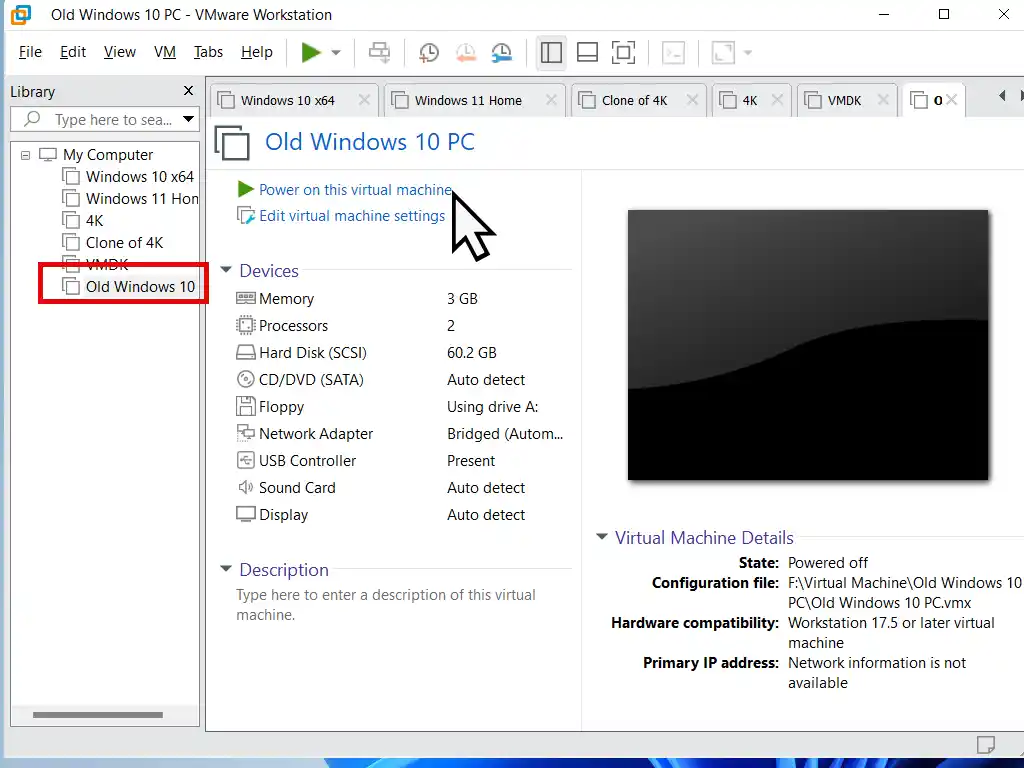The width and height of the screenshot is (1024, 768).
Task: Open the power options dropdown arrow
Action: click(x=336, y=52)
